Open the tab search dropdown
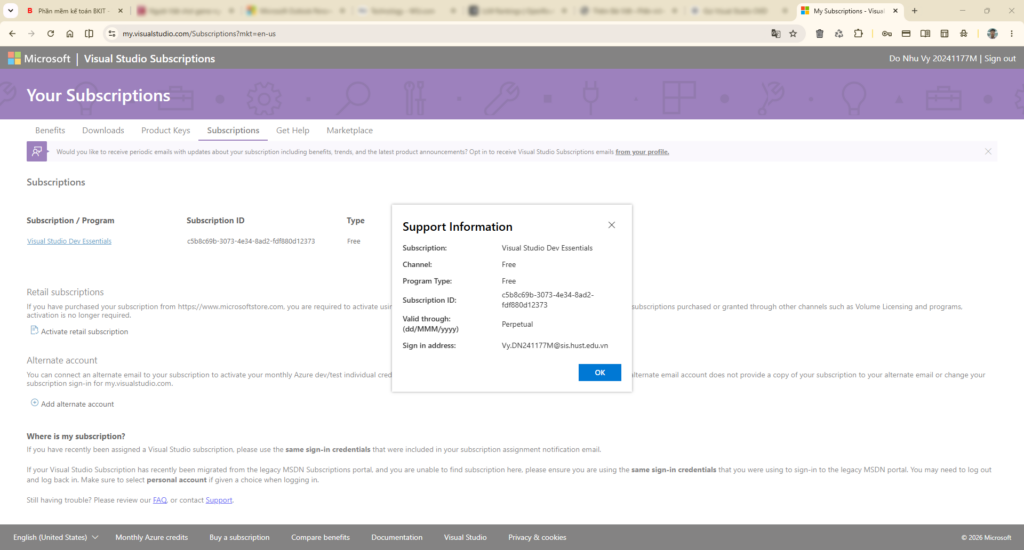Image resolution: width=1024 pixels, height=550 pixels. (10, 10)
